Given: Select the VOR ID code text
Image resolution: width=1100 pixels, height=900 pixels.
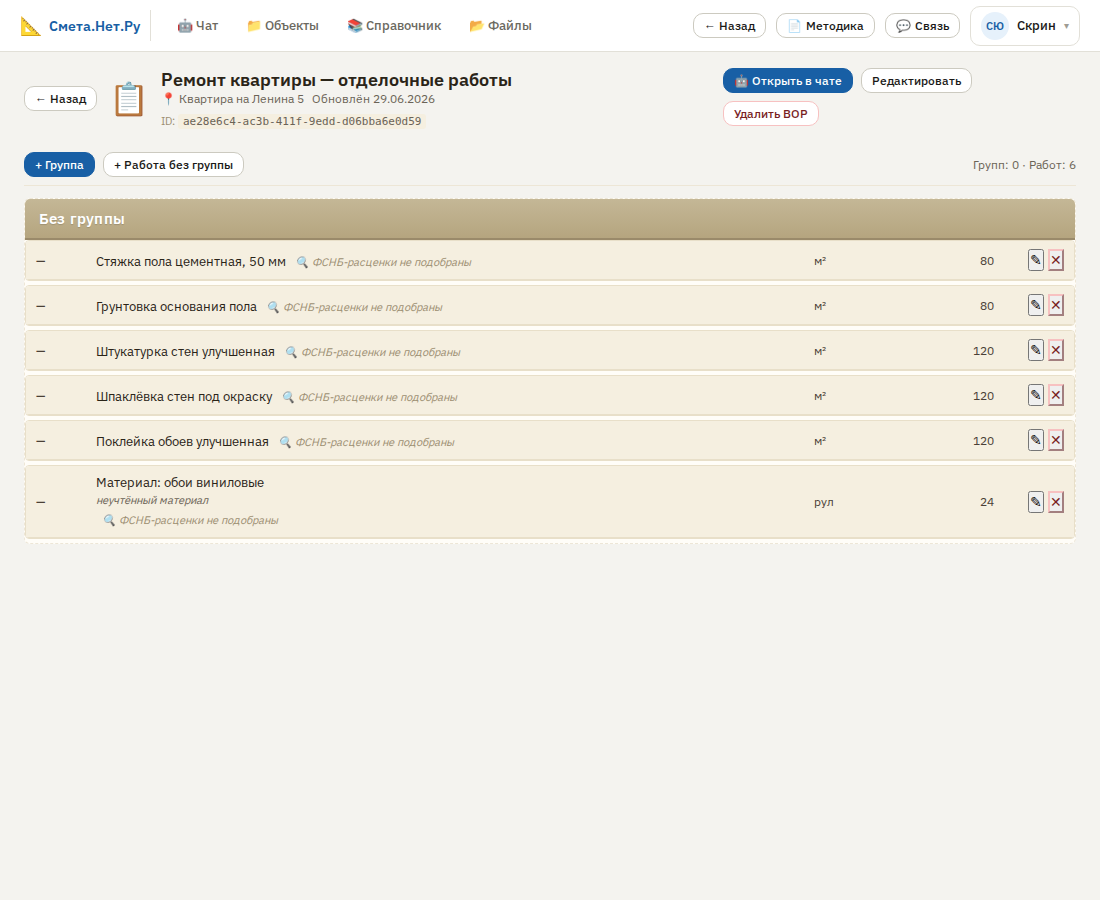Looking at the screenshot, I should pyautogui.click(x=302, y=121).
